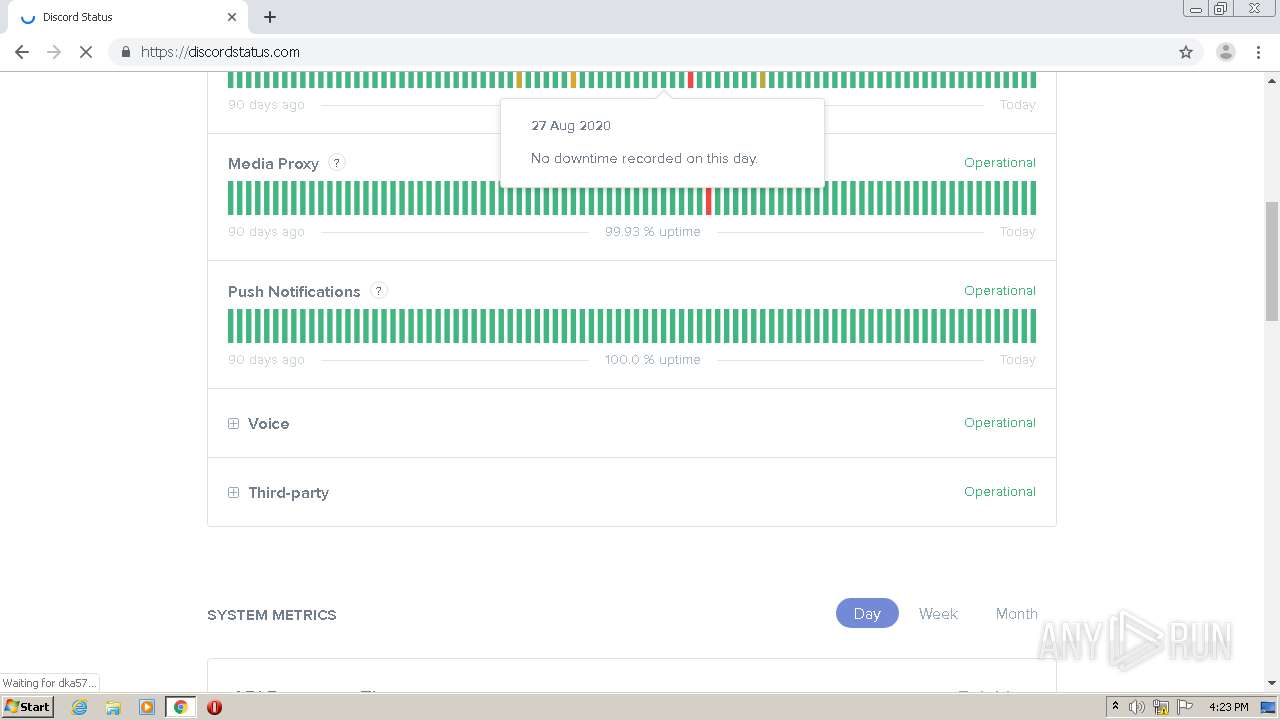
Task: Click the Third-party Operational status
Action: [x=1000, y=492]
